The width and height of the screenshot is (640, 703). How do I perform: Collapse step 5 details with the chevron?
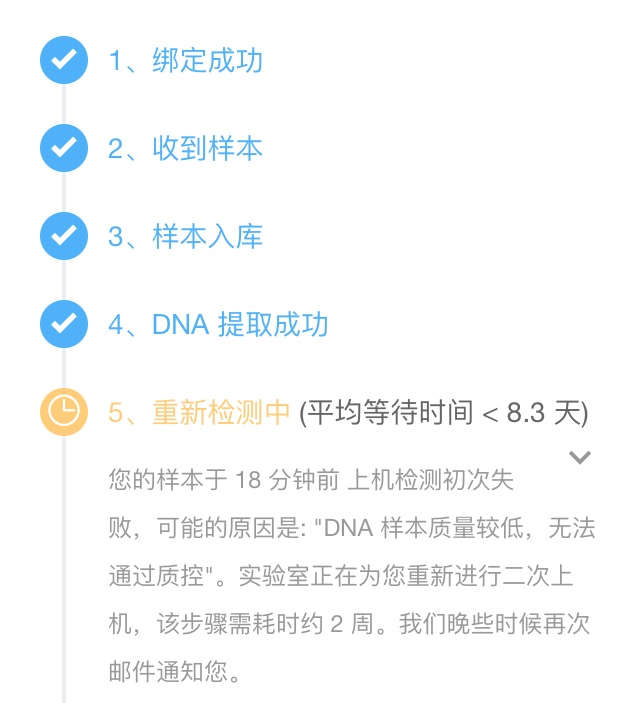[579, 457]
